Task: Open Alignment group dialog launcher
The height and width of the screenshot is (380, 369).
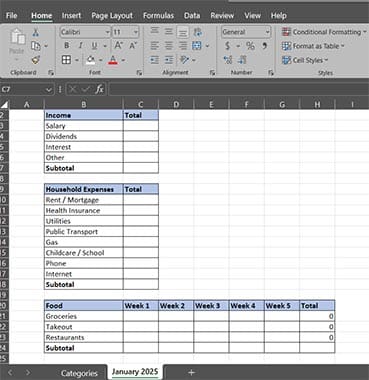Action: coord(212,72)
